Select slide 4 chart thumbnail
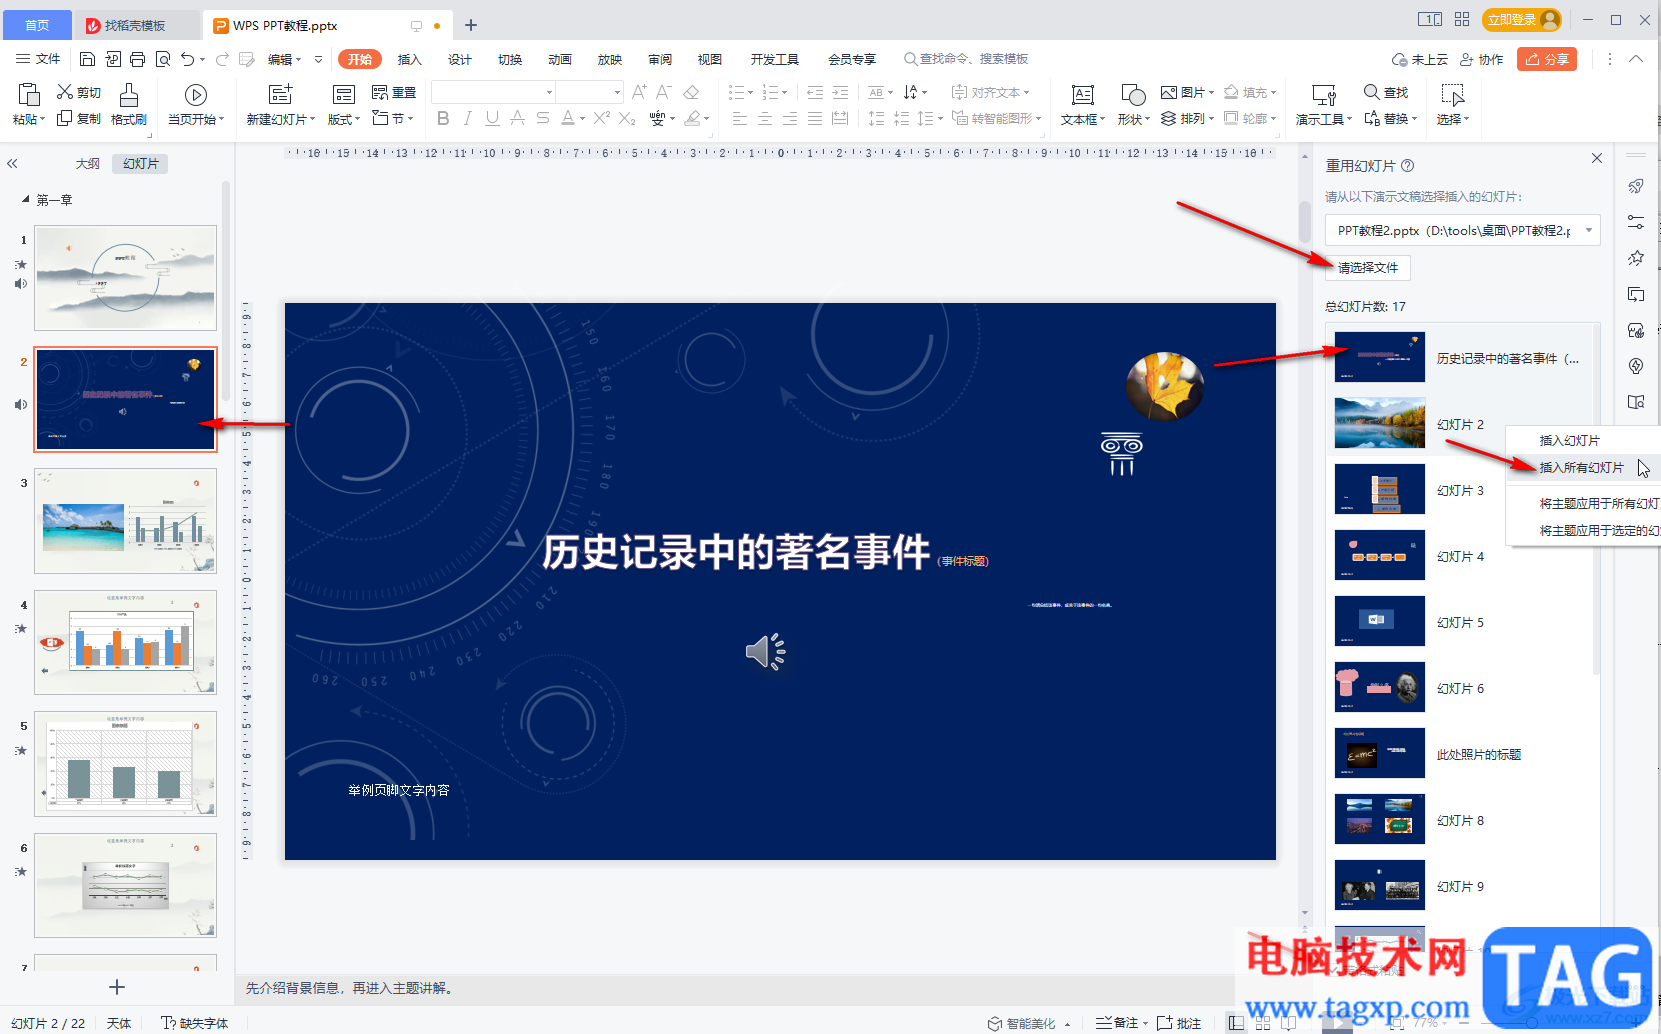 tap(126, 643)
